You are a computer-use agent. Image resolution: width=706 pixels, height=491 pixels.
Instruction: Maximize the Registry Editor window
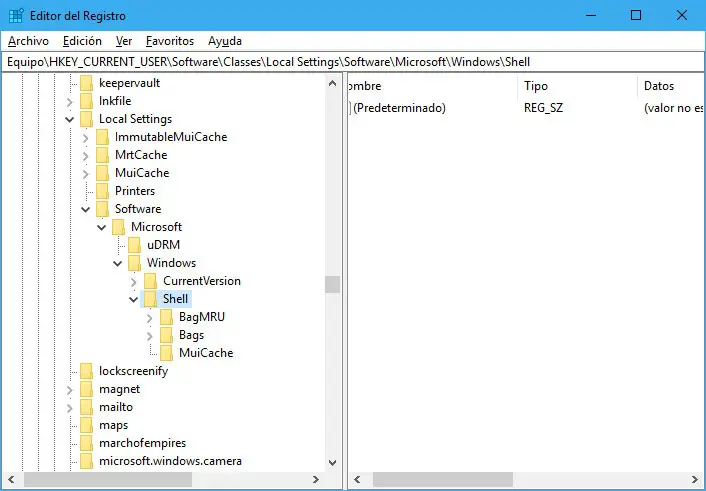(x=636, y=15)
